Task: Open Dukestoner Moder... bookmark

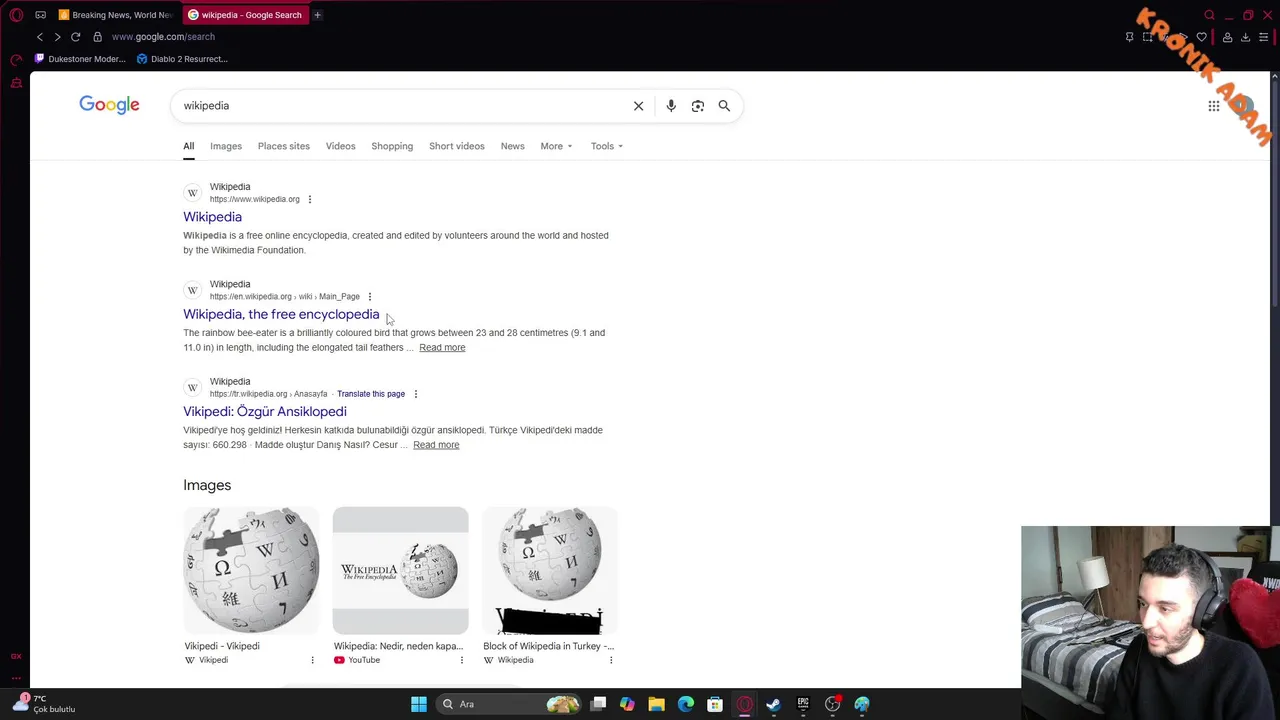Action: (x=80, y=59)
